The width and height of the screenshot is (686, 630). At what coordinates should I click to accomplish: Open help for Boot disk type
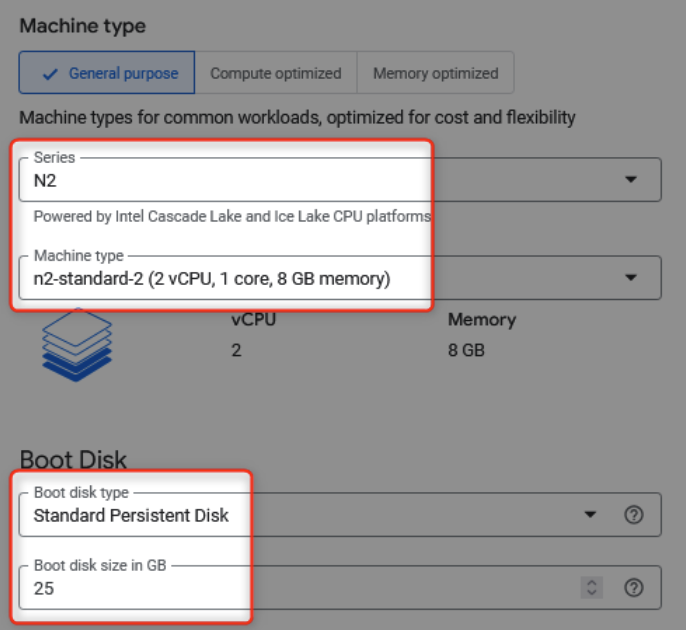[x=632, y=515]
